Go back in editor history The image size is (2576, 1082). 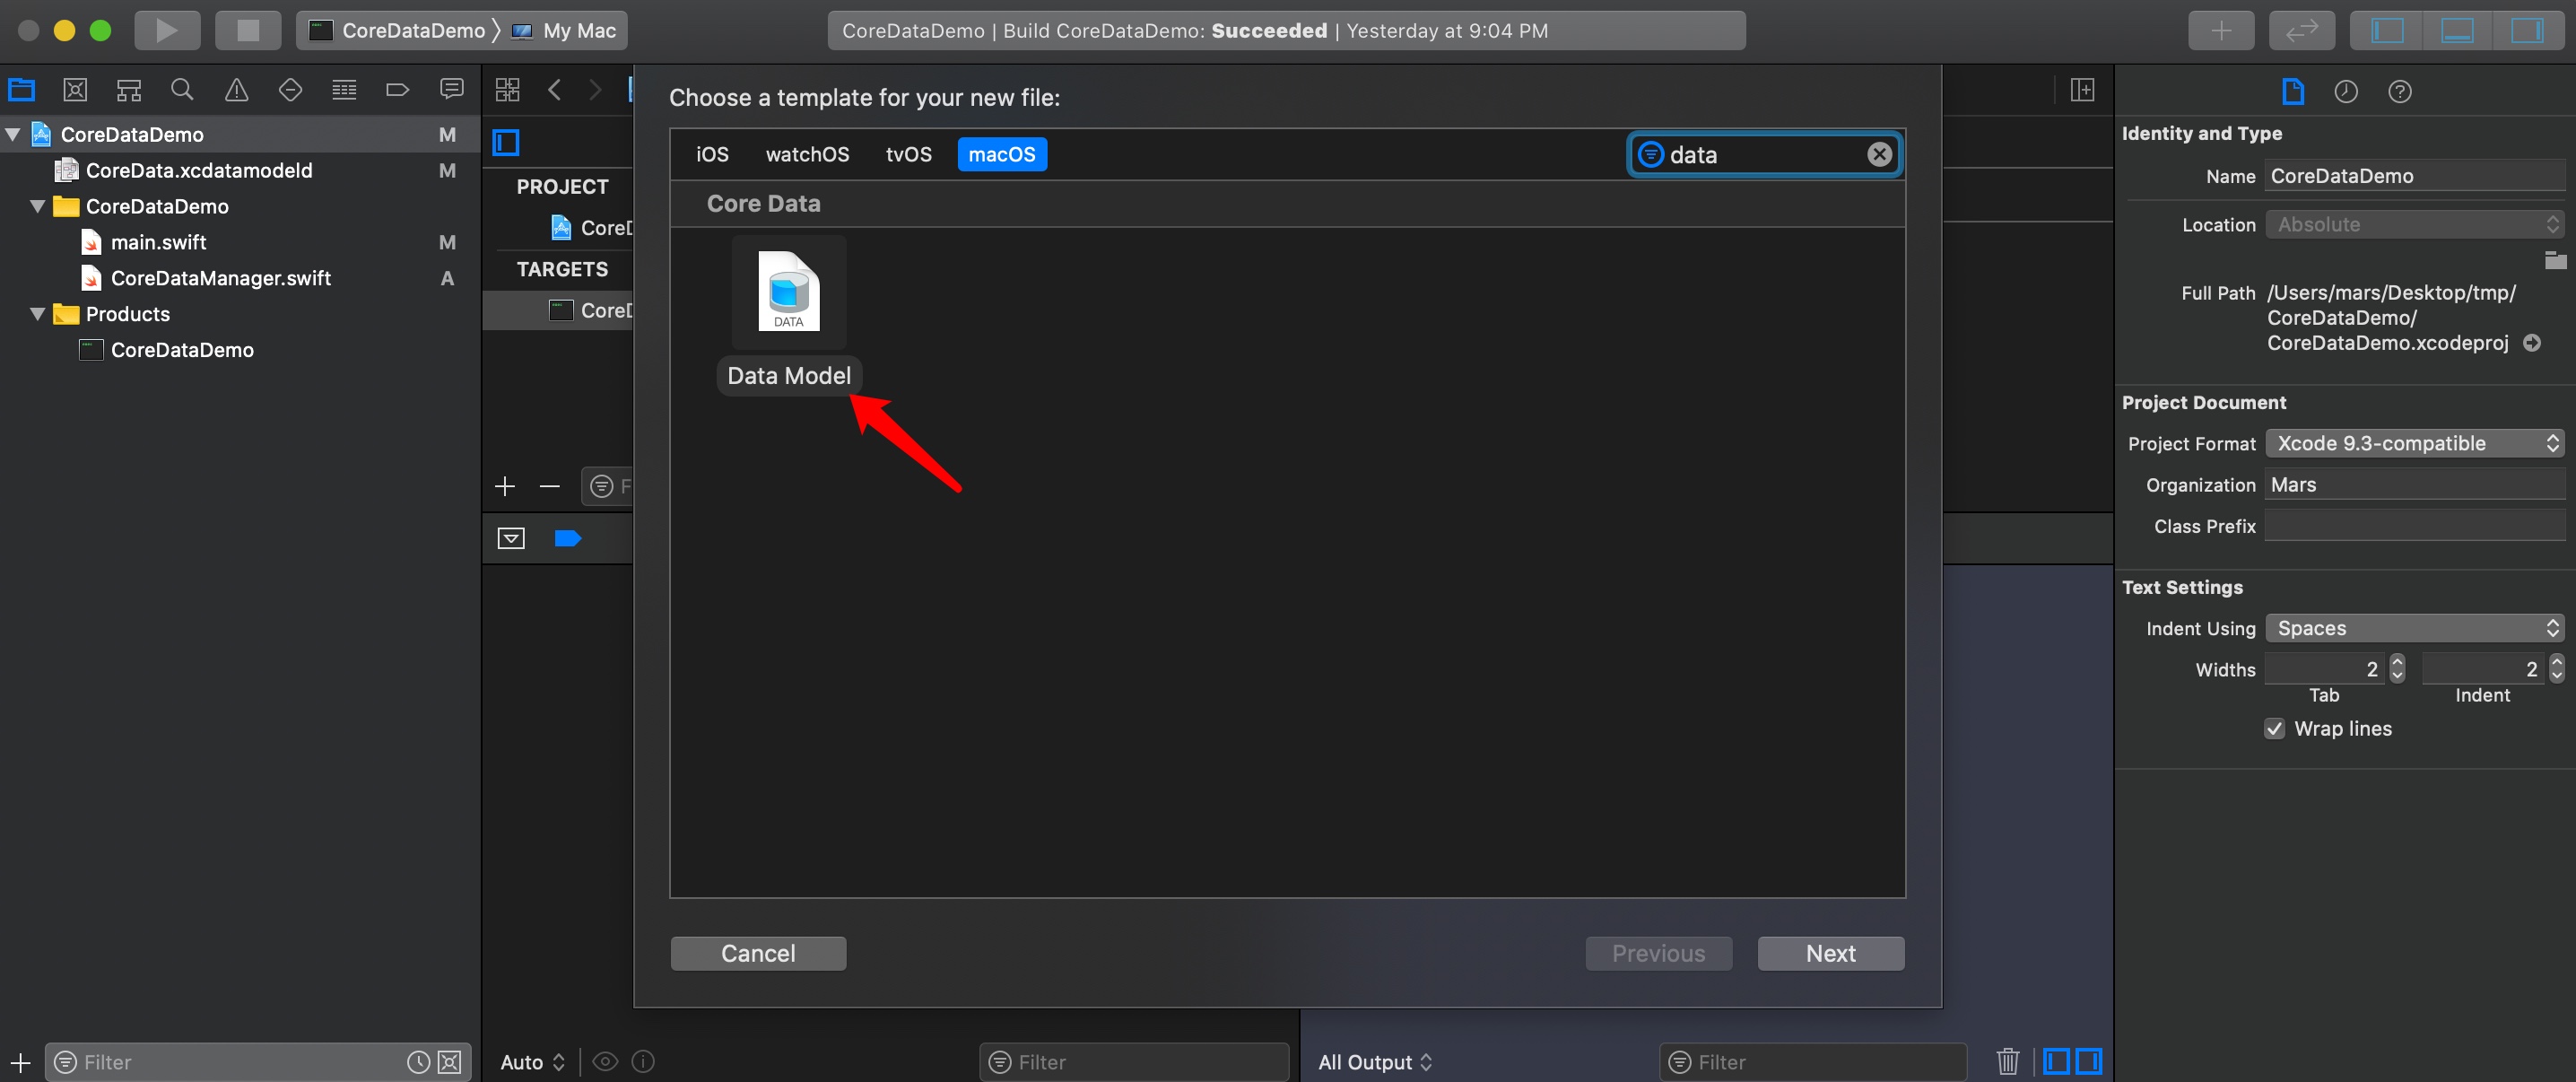pyautogui.click(x=555, y=90)
